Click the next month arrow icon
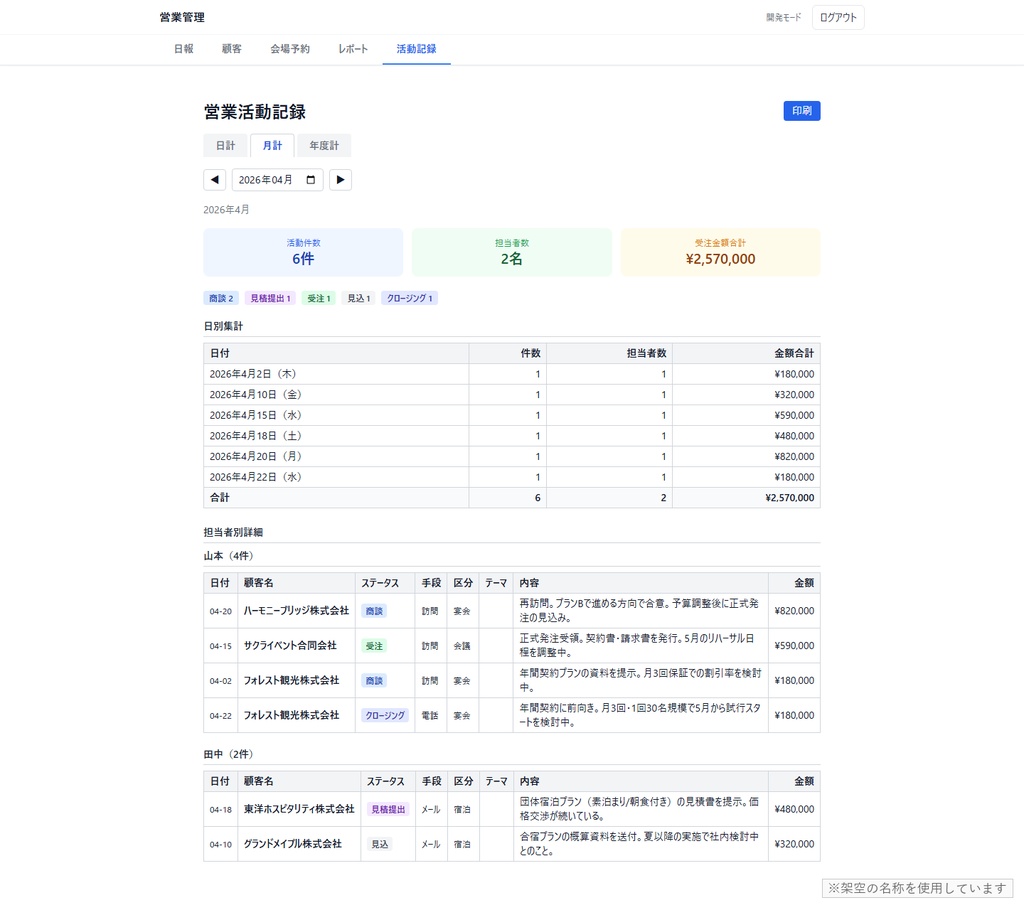 340,179
